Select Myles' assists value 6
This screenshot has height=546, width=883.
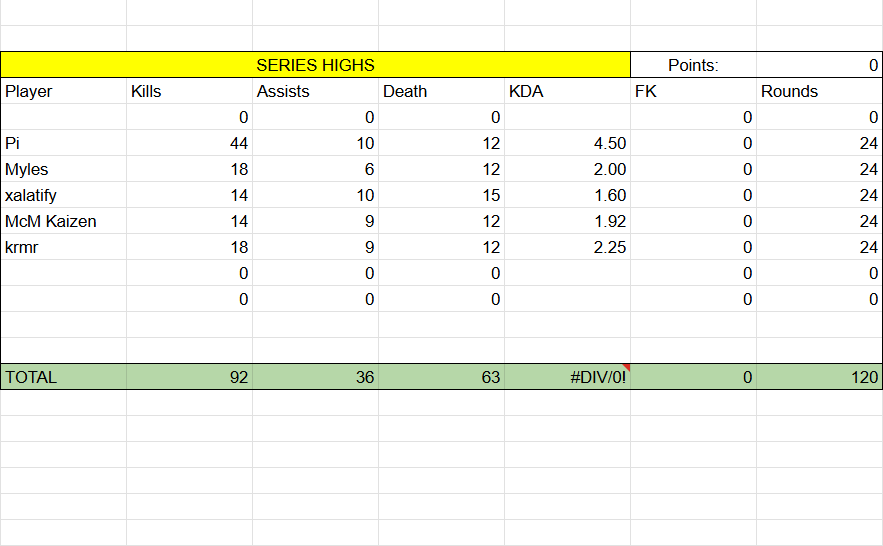(316, 169)
